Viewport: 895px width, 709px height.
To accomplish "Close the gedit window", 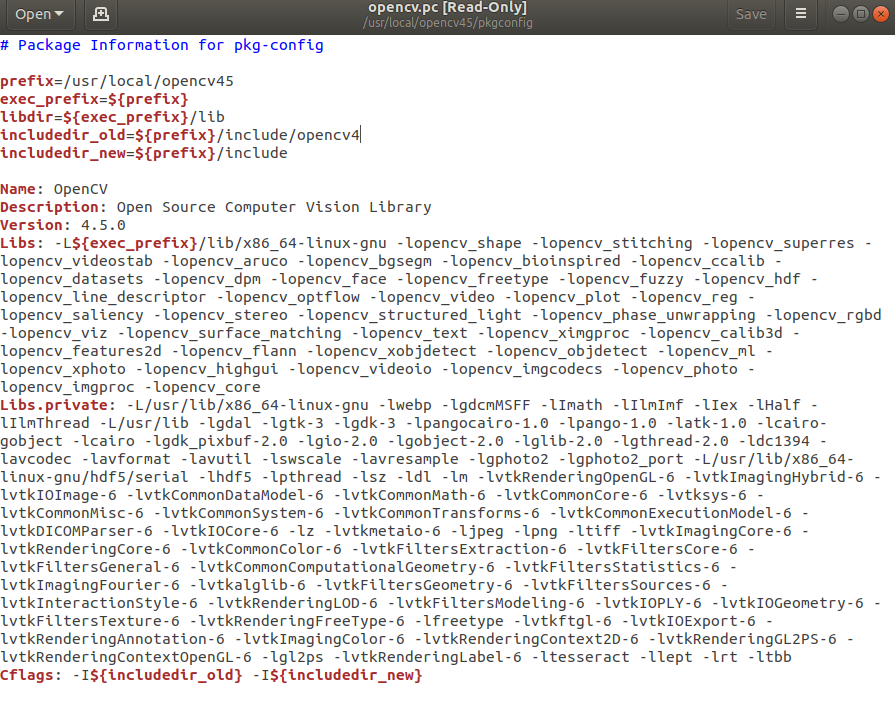I will point(881,14).
